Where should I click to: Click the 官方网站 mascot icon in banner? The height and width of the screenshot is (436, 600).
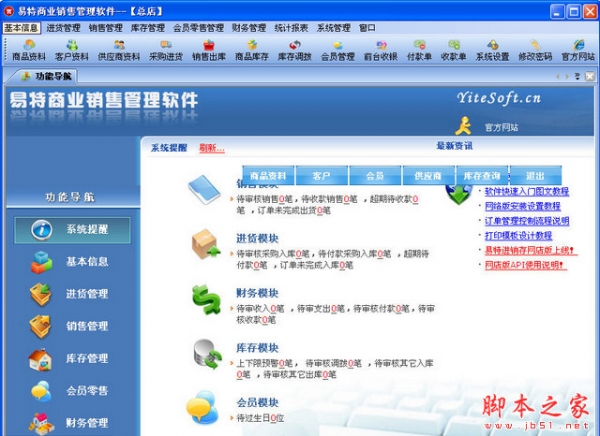463,126
